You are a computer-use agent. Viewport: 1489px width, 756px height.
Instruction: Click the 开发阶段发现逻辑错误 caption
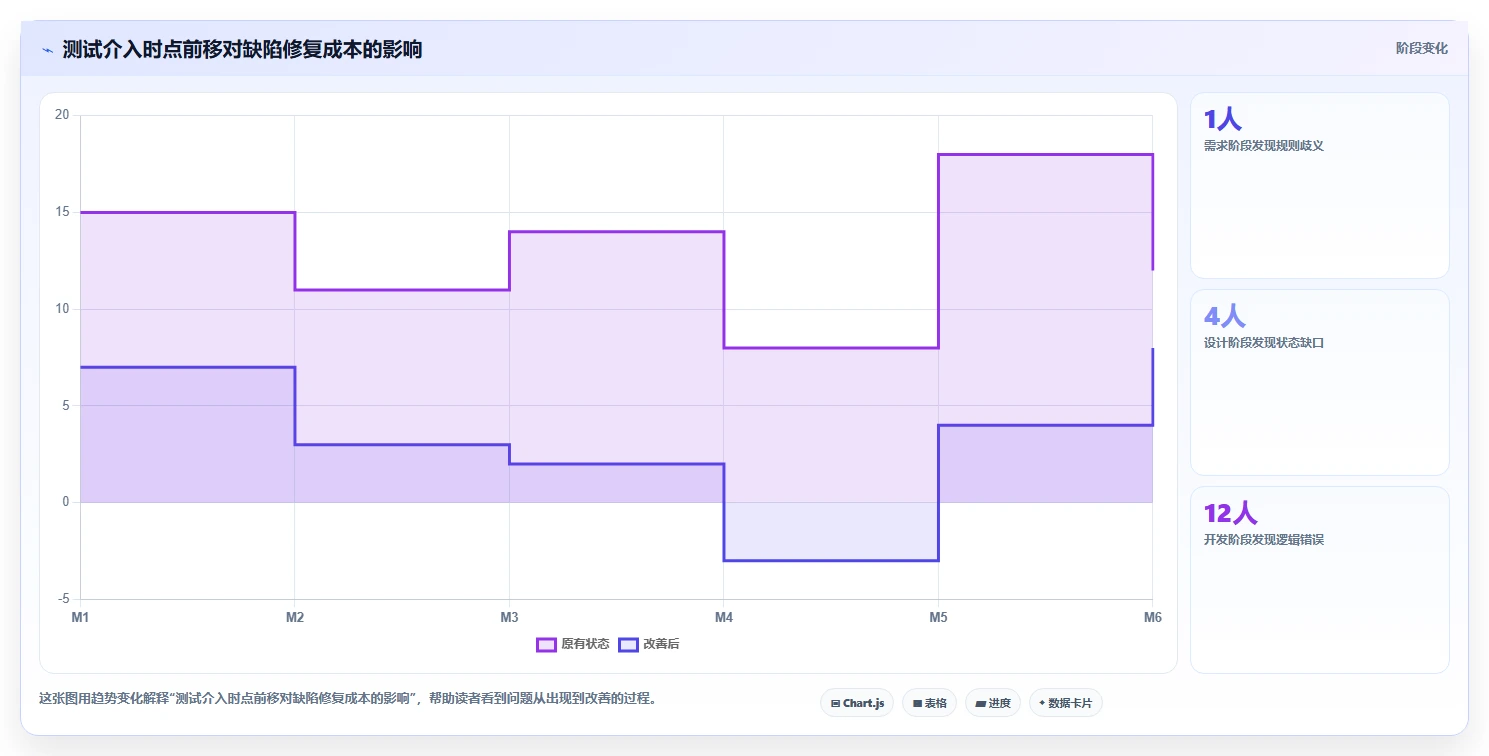1264,540
